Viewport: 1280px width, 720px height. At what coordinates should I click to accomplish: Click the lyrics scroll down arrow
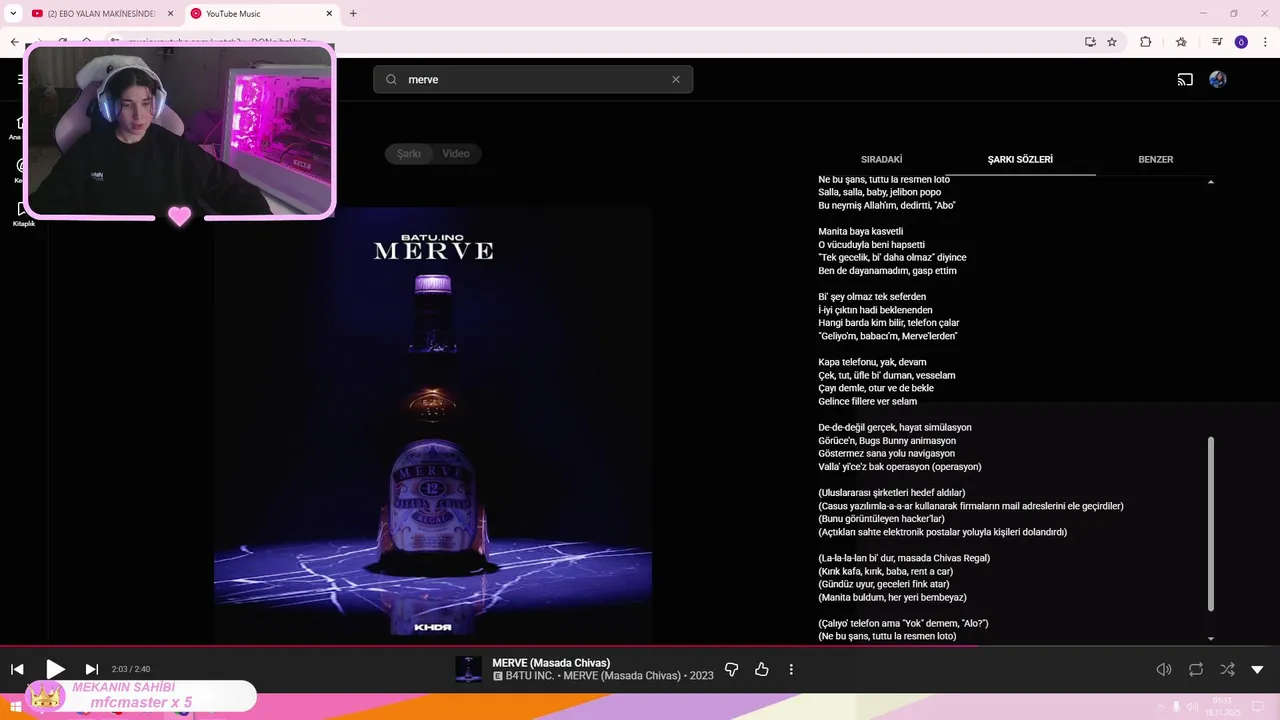click(x=1211, y=638)
